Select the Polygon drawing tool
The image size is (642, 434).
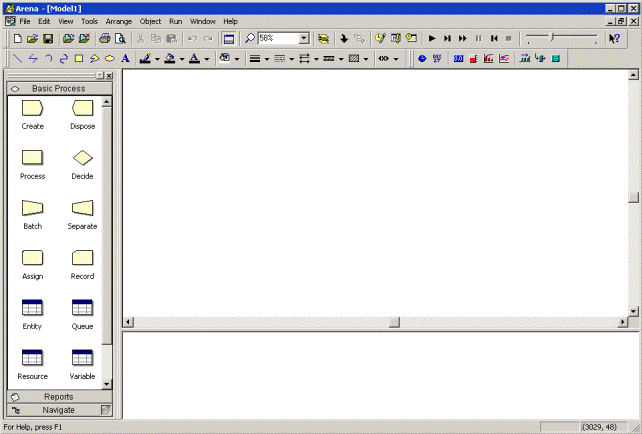click(x=95, y=59)
